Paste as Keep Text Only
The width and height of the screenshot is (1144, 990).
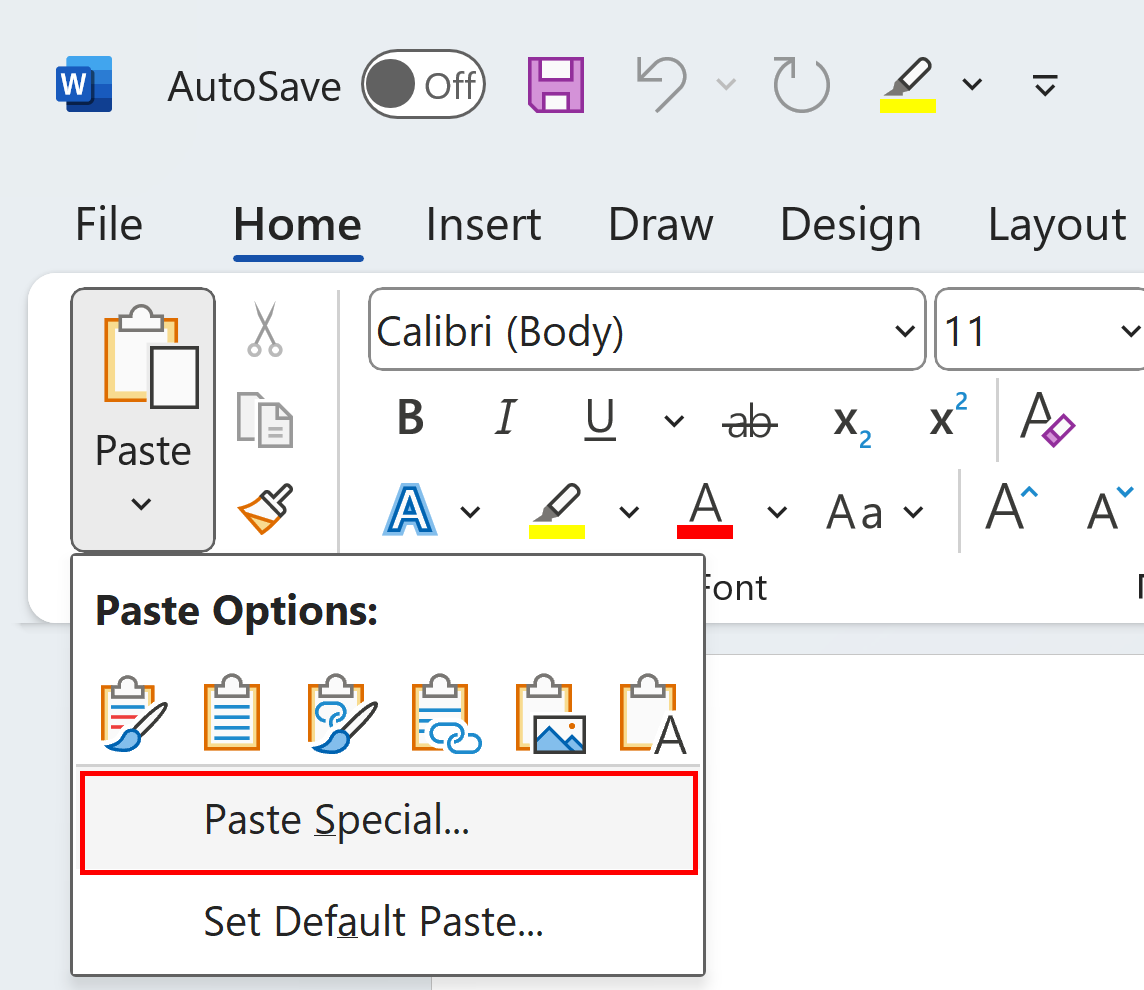pos(652,713)
